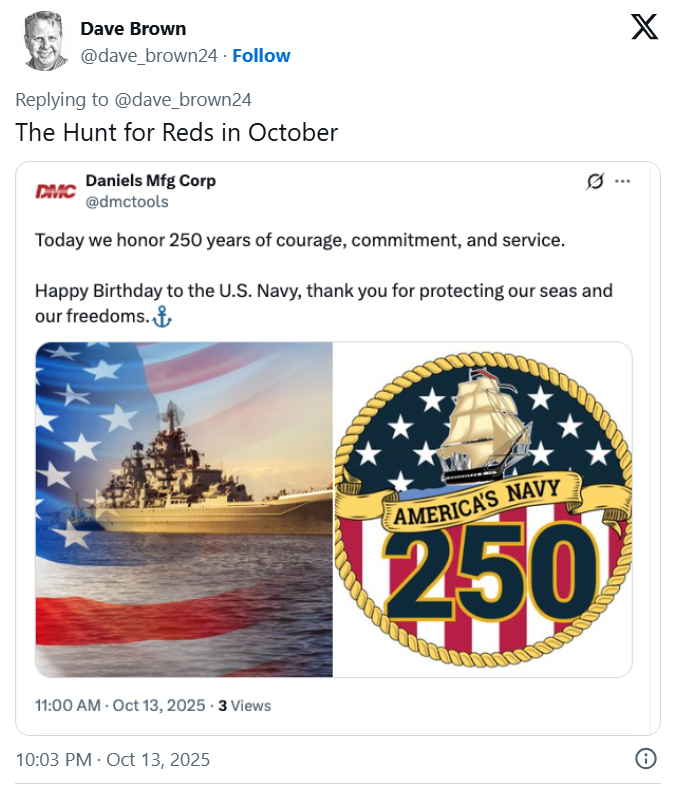The image size is (677, 785).
Task: Open the @dave_brown24 handle beside Follow
Action: pyautogui.click(x=149, y=56)
